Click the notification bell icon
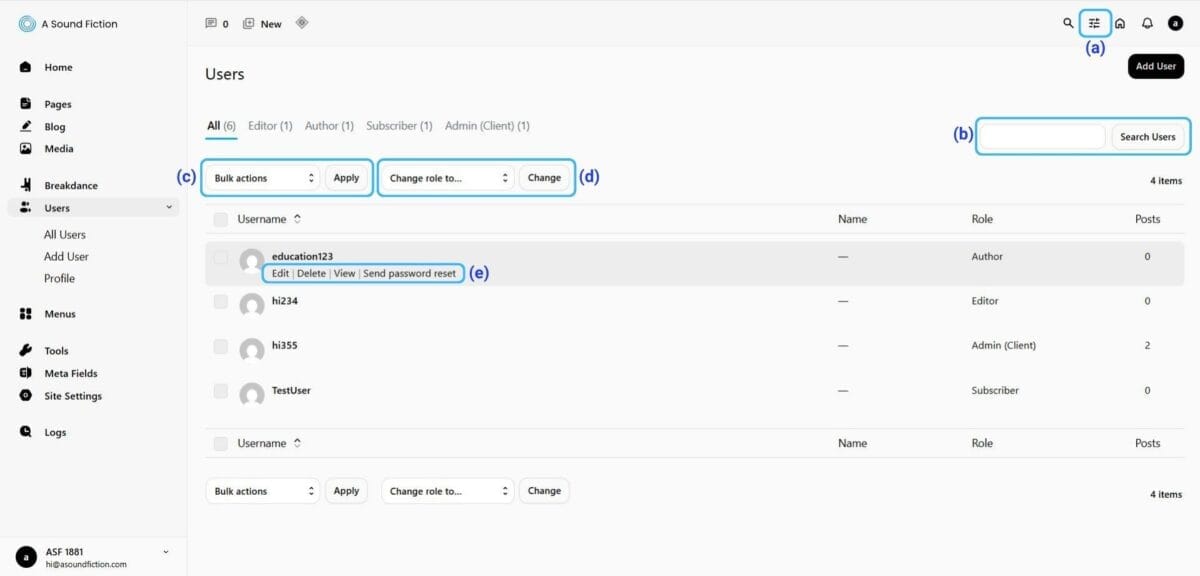 [x=1147, y=23]
